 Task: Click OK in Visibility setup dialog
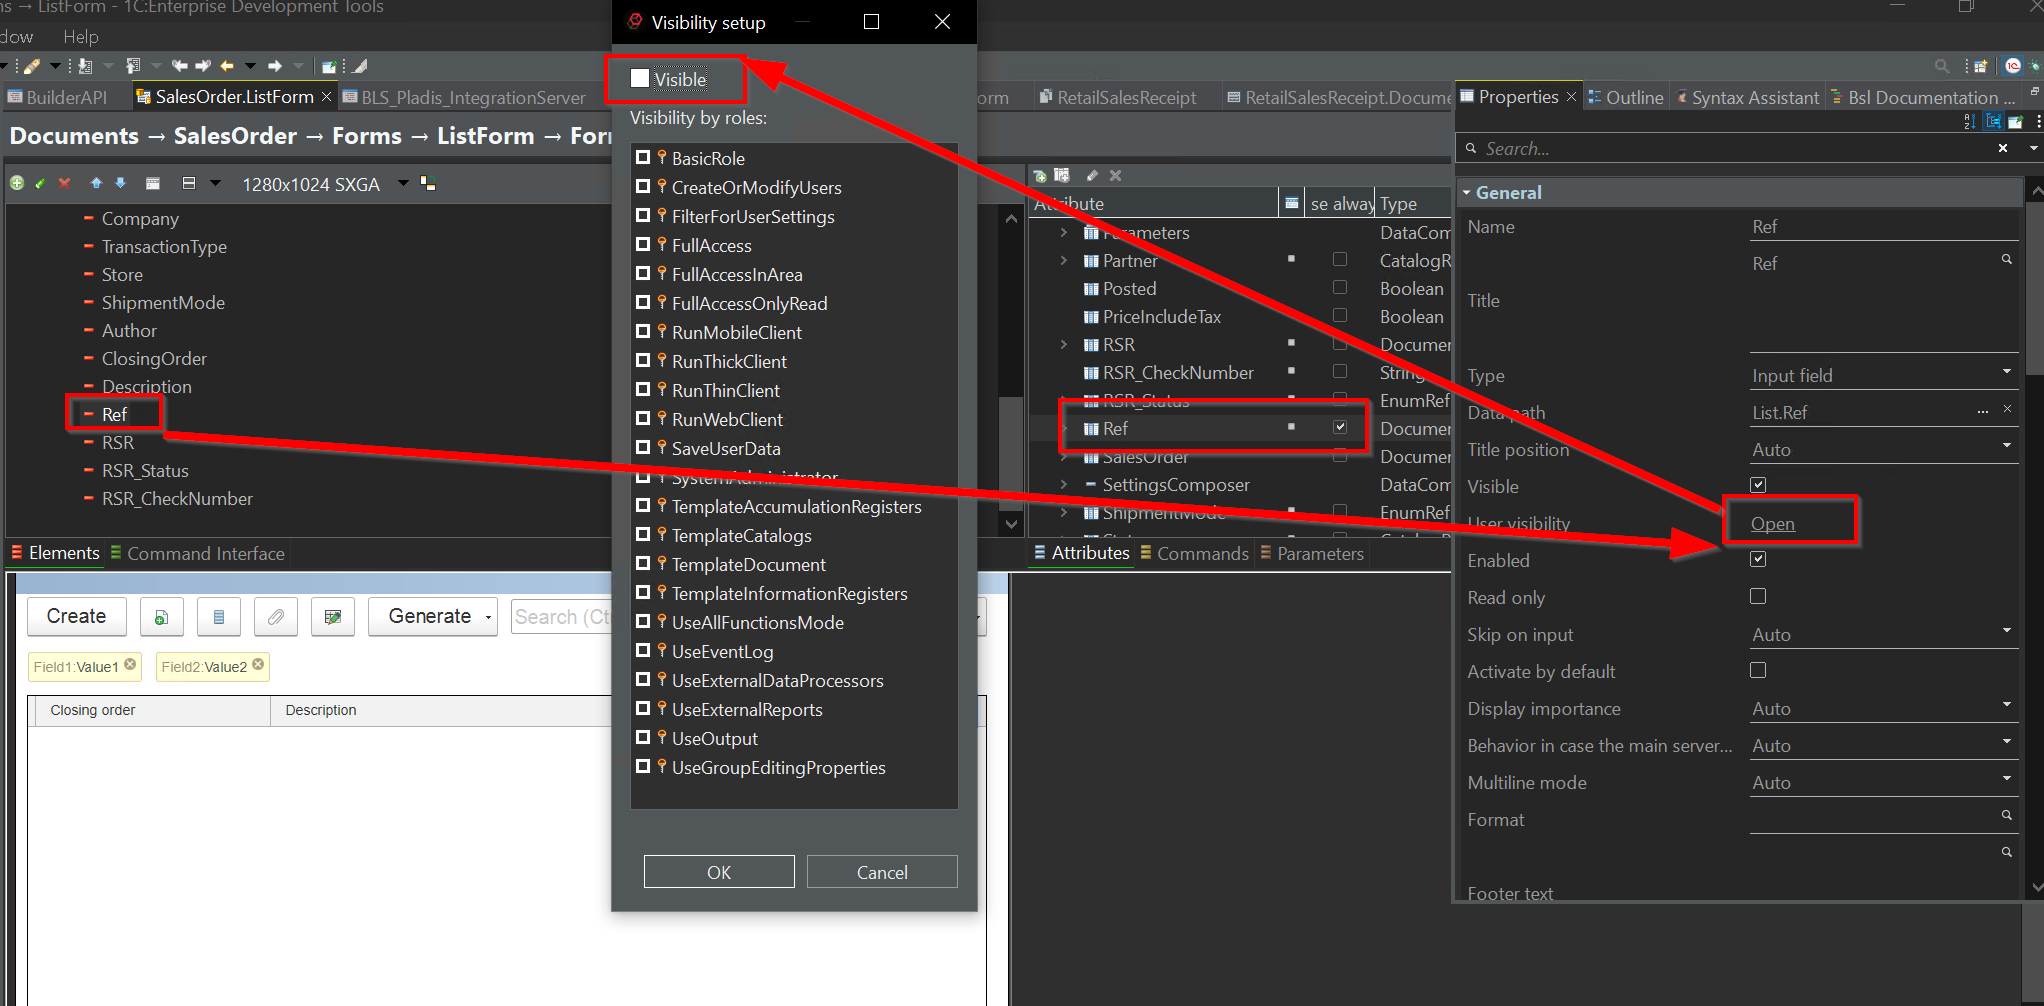tap(719, 872)
